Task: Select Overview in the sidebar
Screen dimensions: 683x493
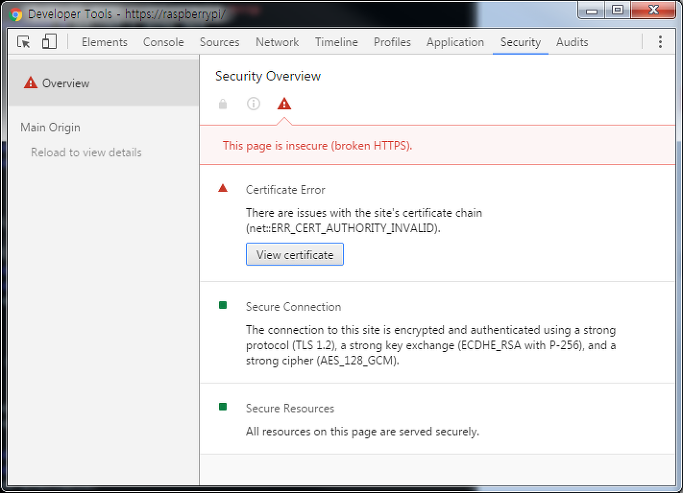Action: coord(104,83)
